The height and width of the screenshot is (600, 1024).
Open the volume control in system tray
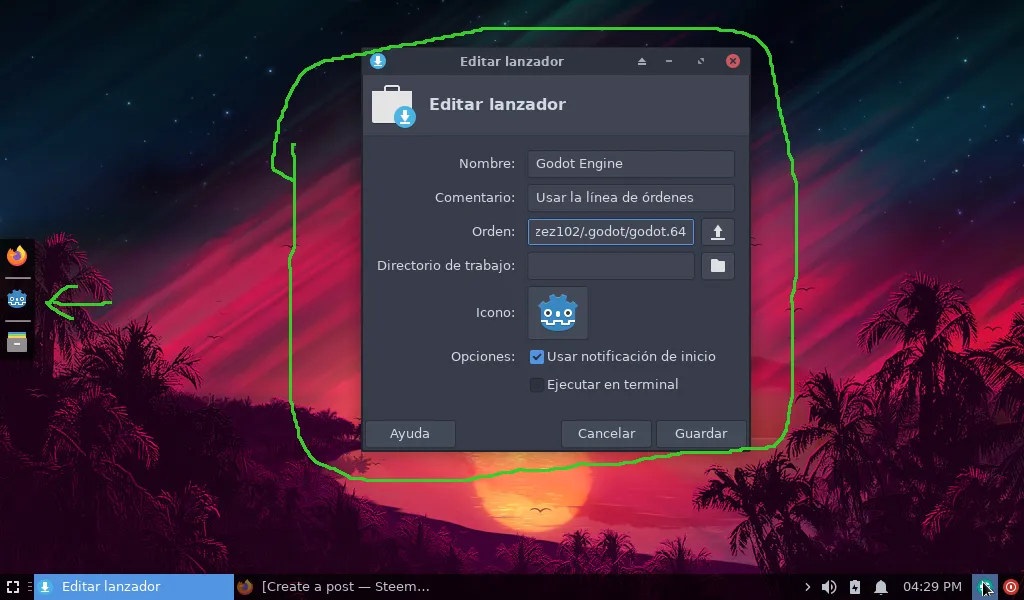(829, 587)
